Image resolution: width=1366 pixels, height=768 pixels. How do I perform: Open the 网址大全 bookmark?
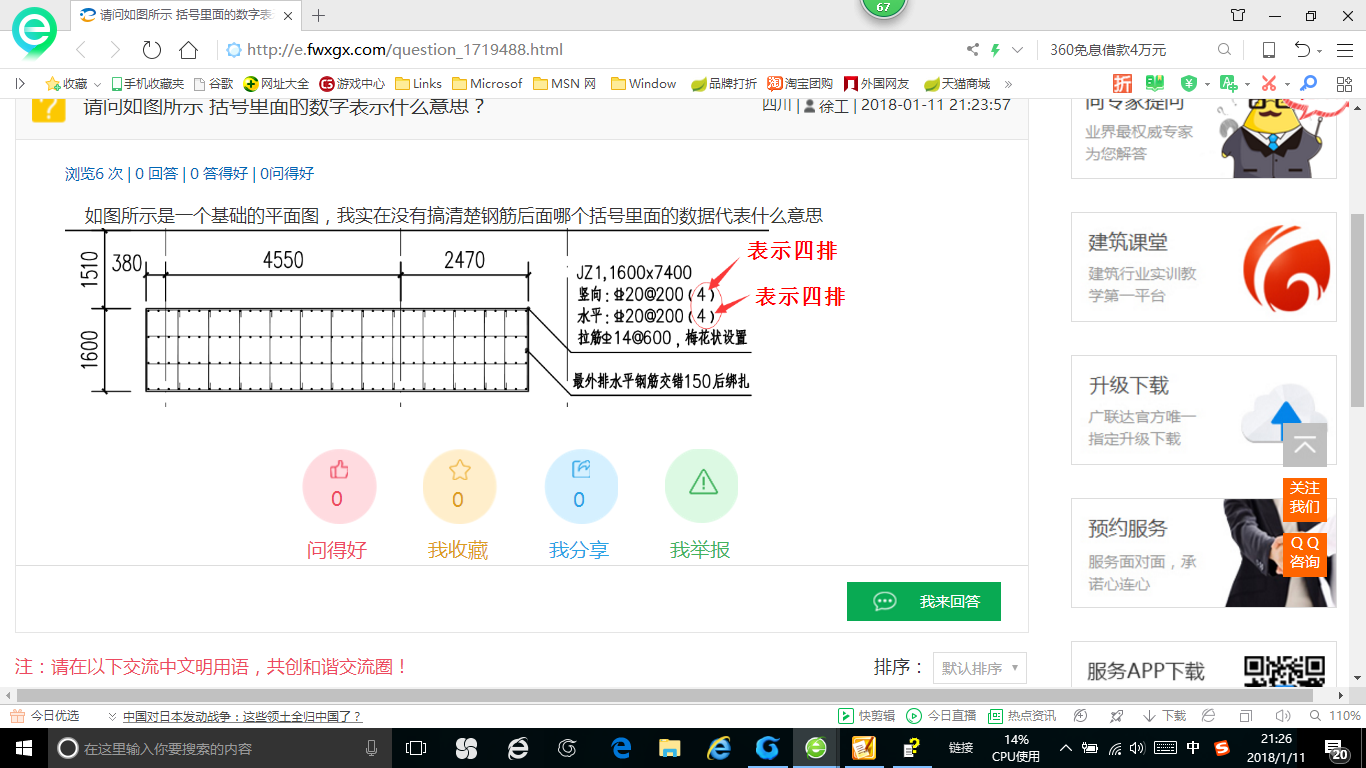pos(277,84)
